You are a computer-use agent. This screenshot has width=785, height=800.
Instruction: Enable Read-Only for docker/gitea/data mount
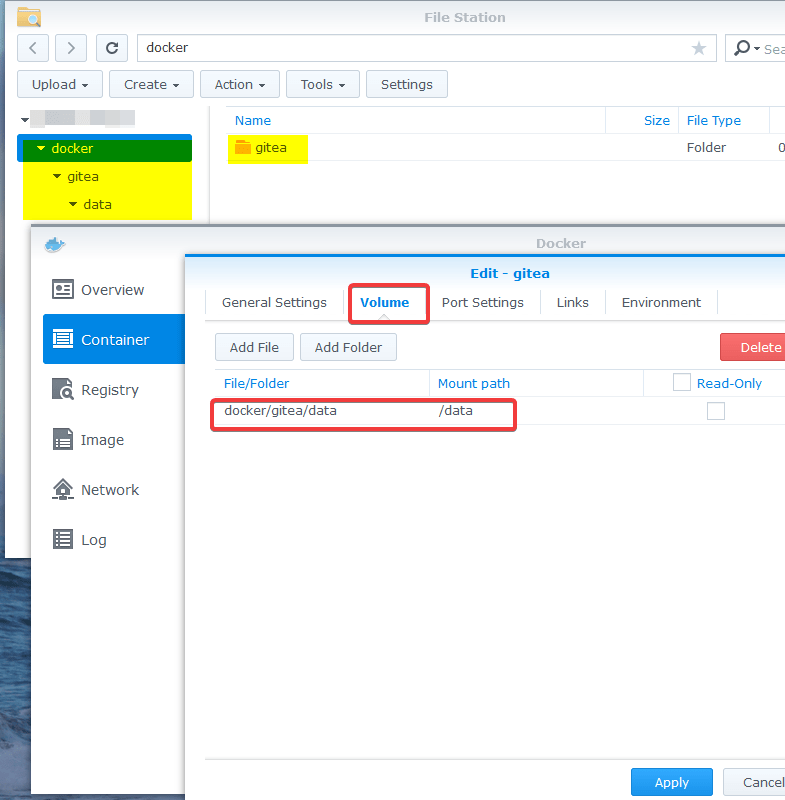[716, 411]
